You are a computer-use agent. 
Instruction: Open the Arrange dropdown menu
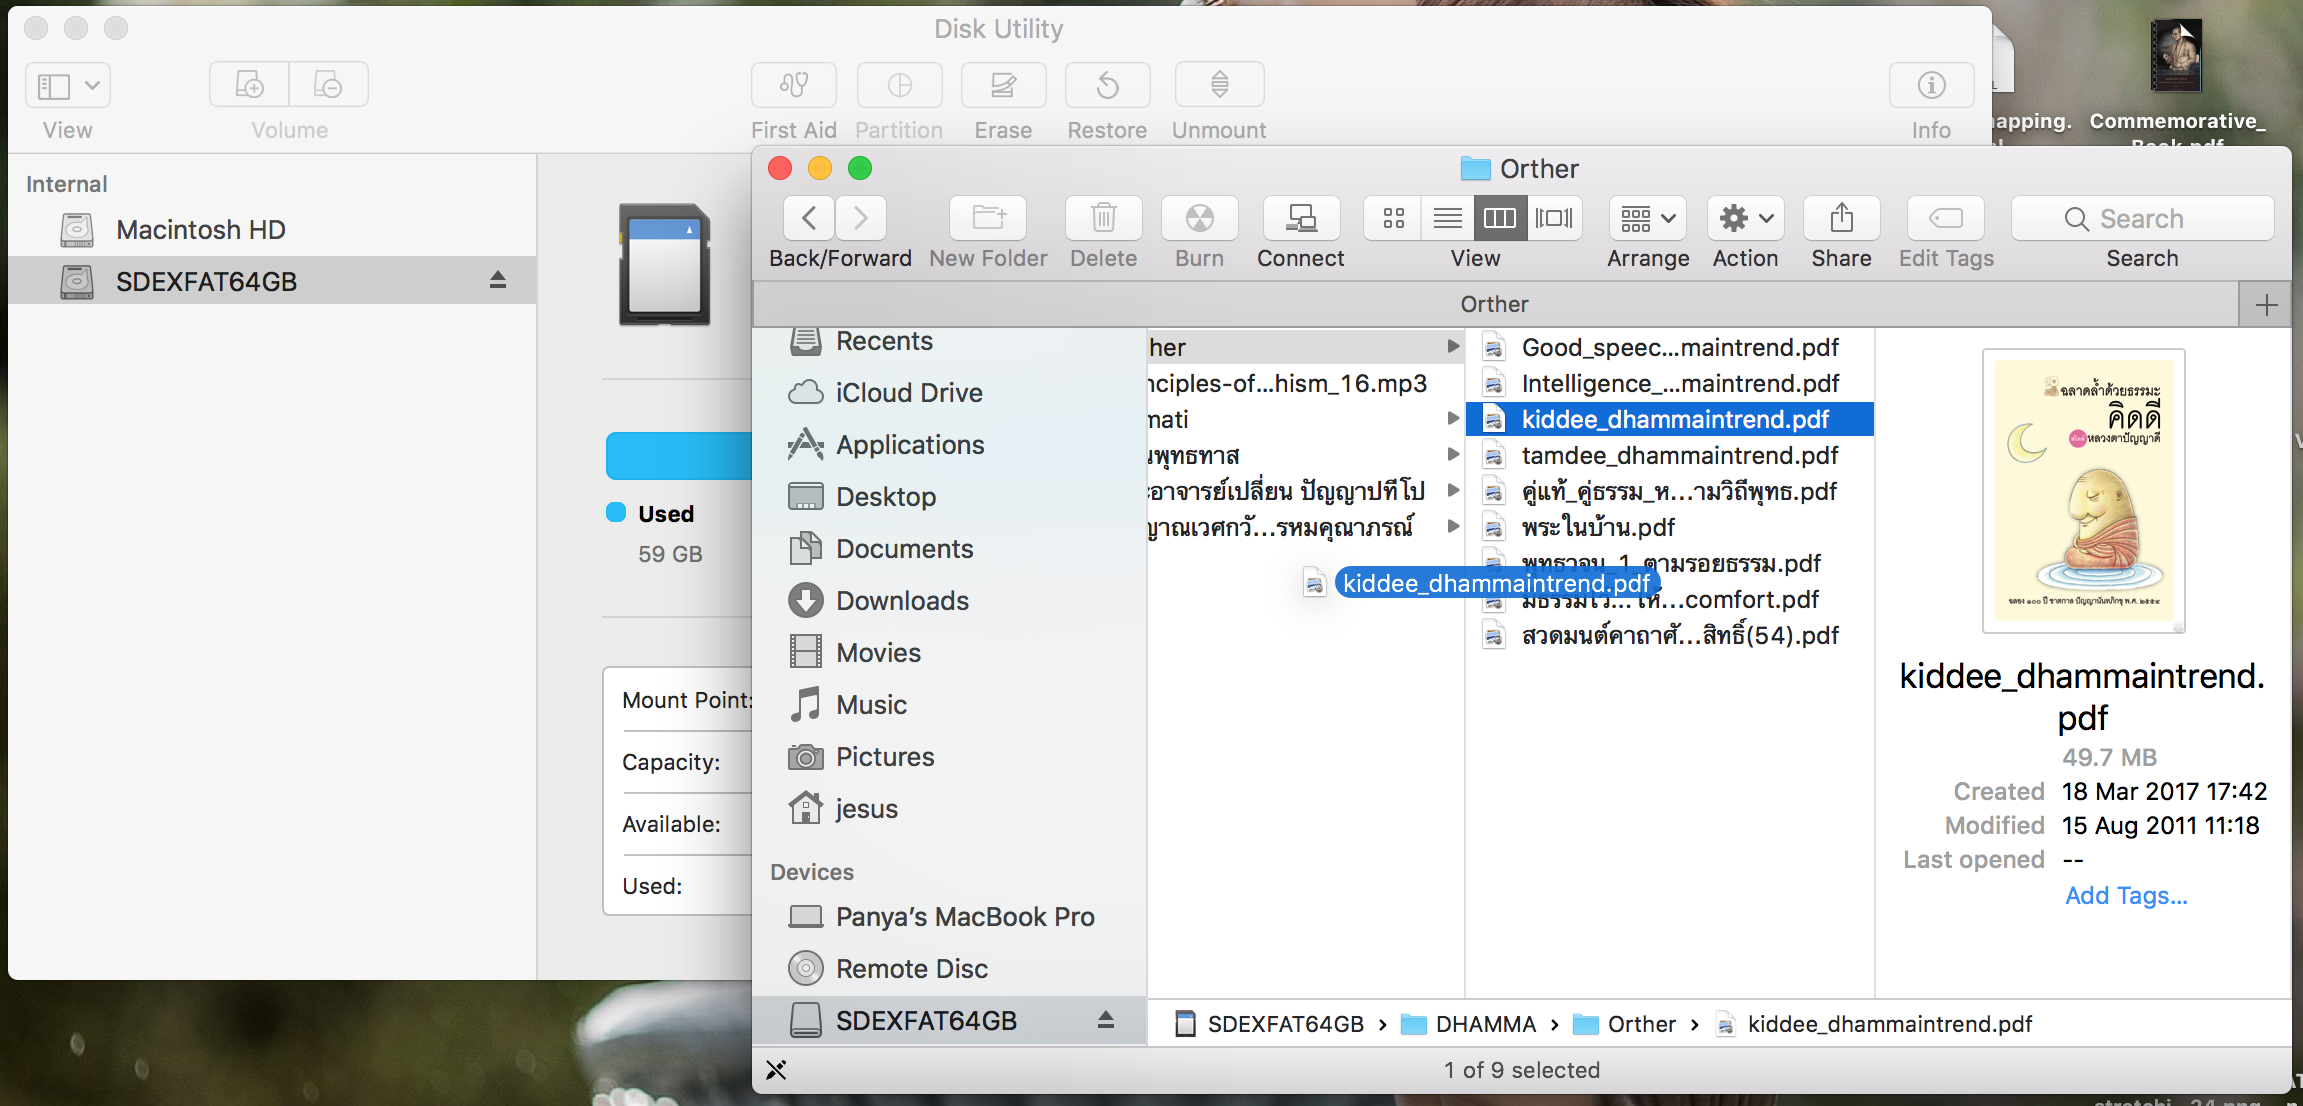click(x=1648, y=218)
